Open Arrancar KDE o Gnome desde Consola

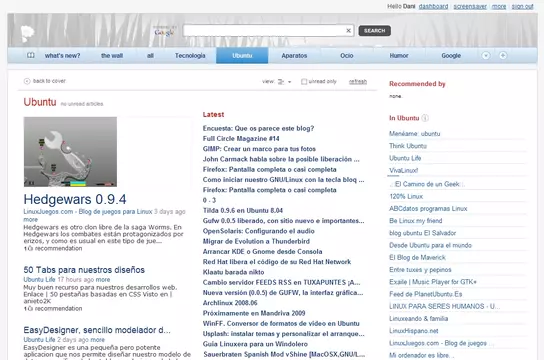(263, 251)
